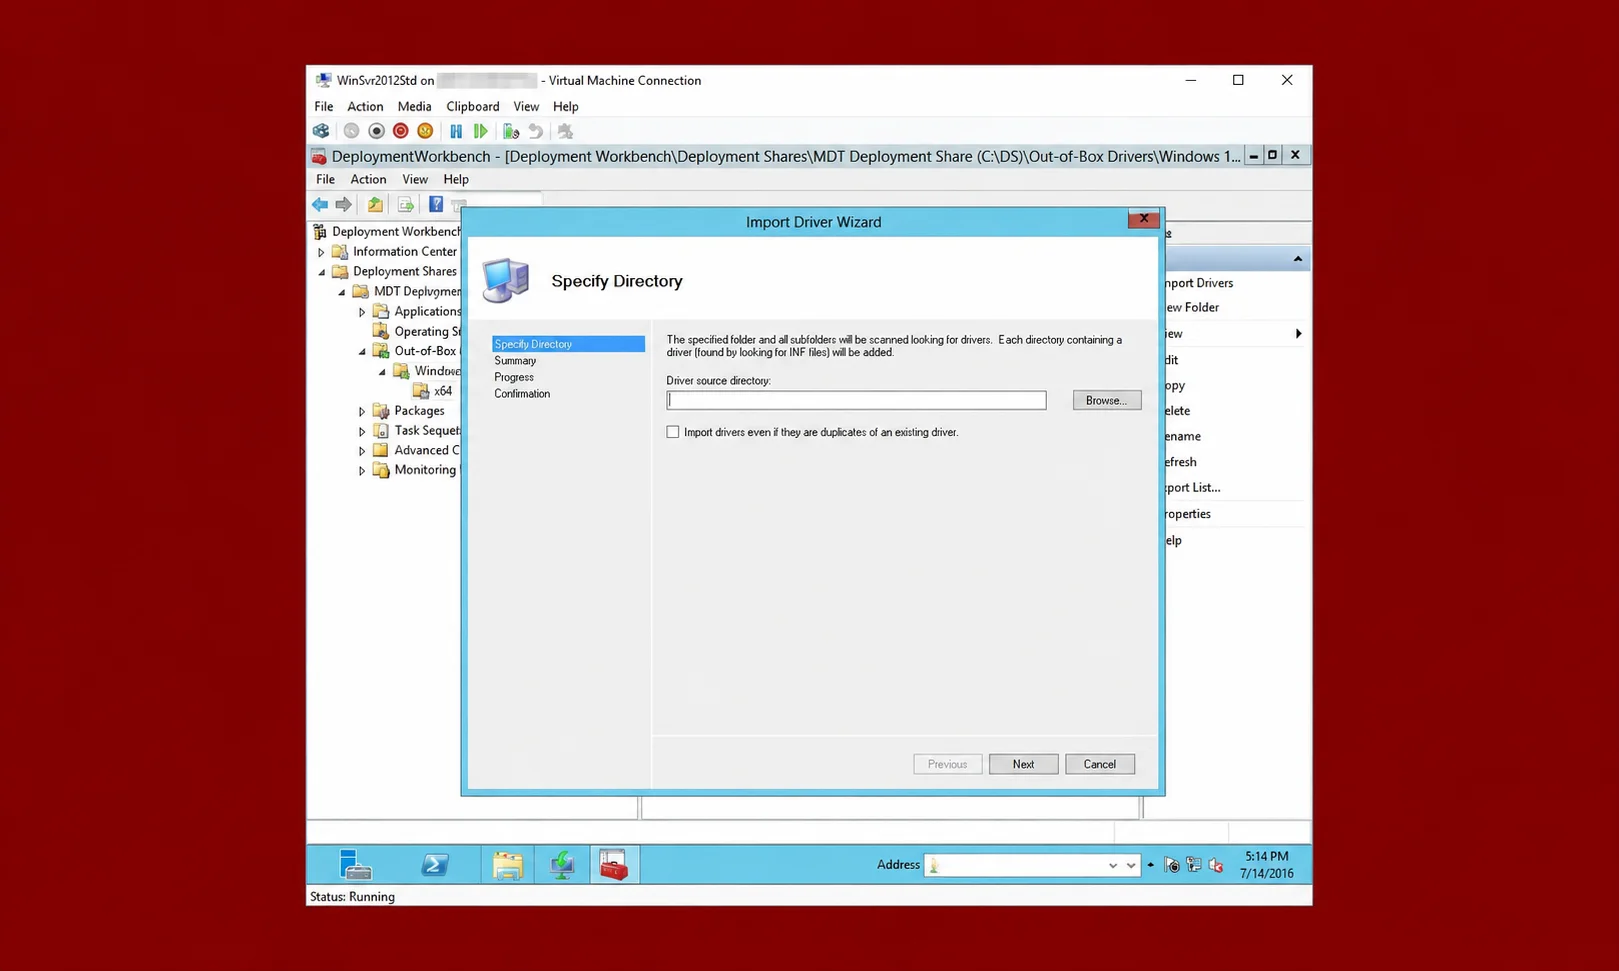Click Refresh in the Actions pane
Image resolution: width=1619 pixels, height=971 pixels.
1181,462
